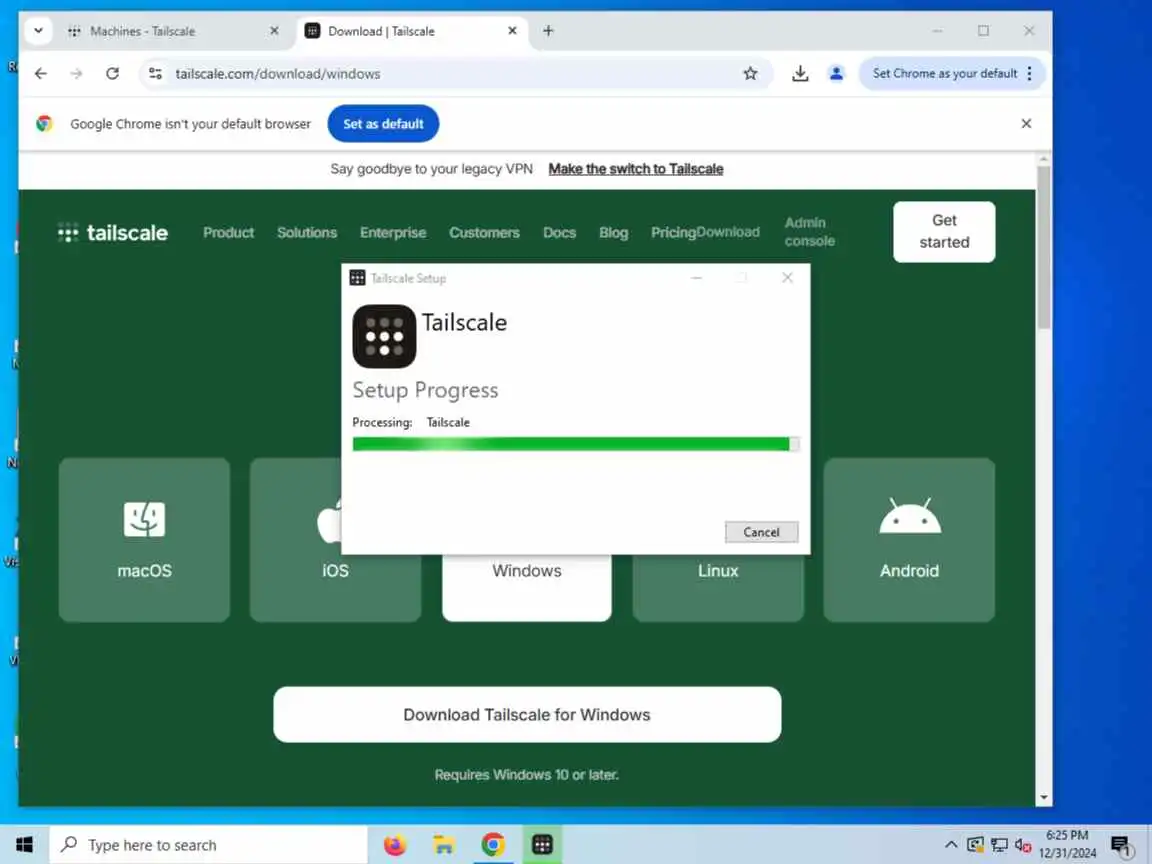
Task: Open the volume icon in the system tray
Action: tap(1023, 846)
